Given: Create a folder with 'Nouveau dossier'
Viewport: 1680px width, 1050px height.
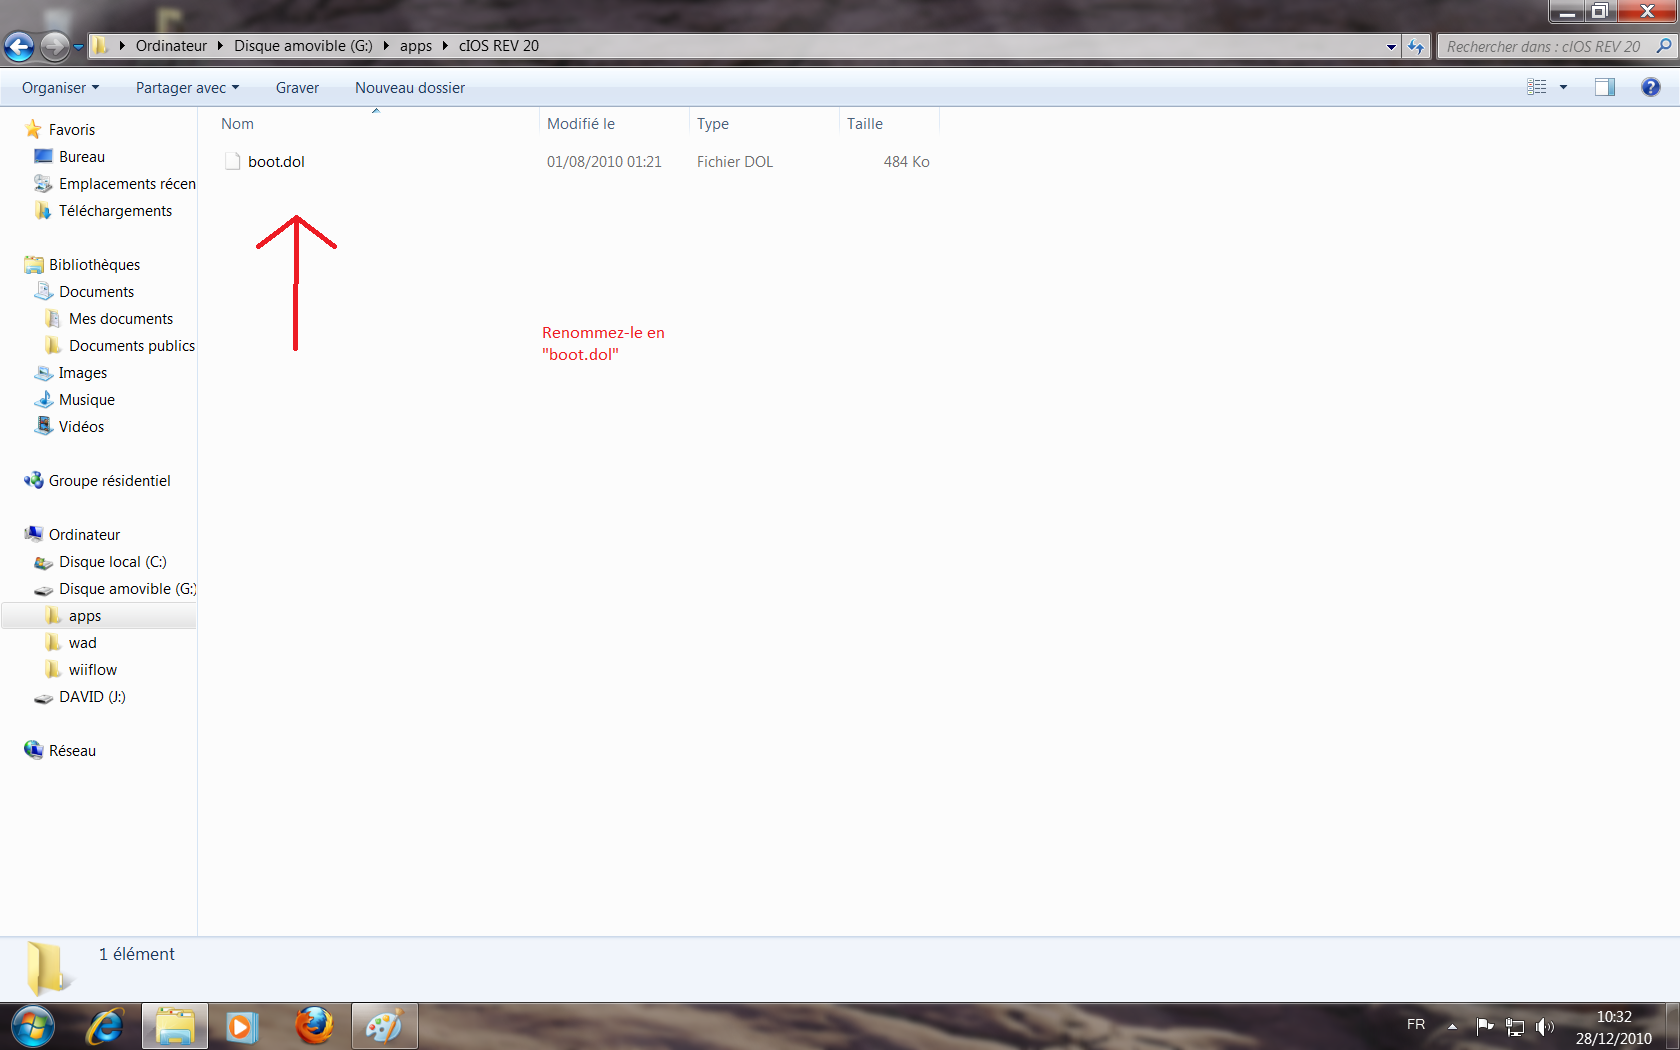Looking at the screenshot, I should point(410,88).
